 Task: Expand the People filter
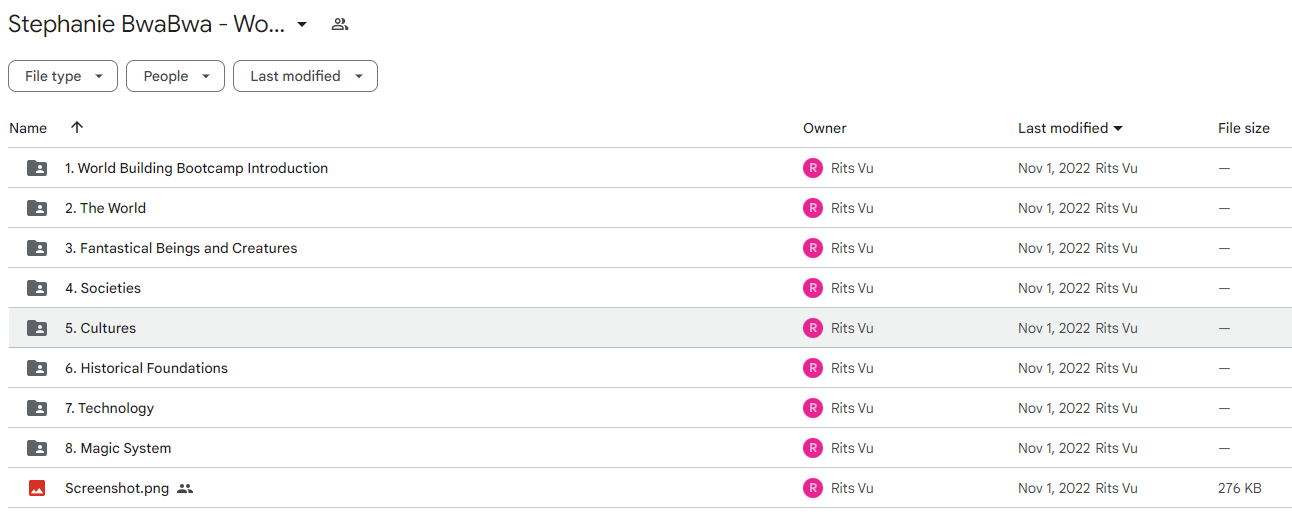[x=175, y=76]
